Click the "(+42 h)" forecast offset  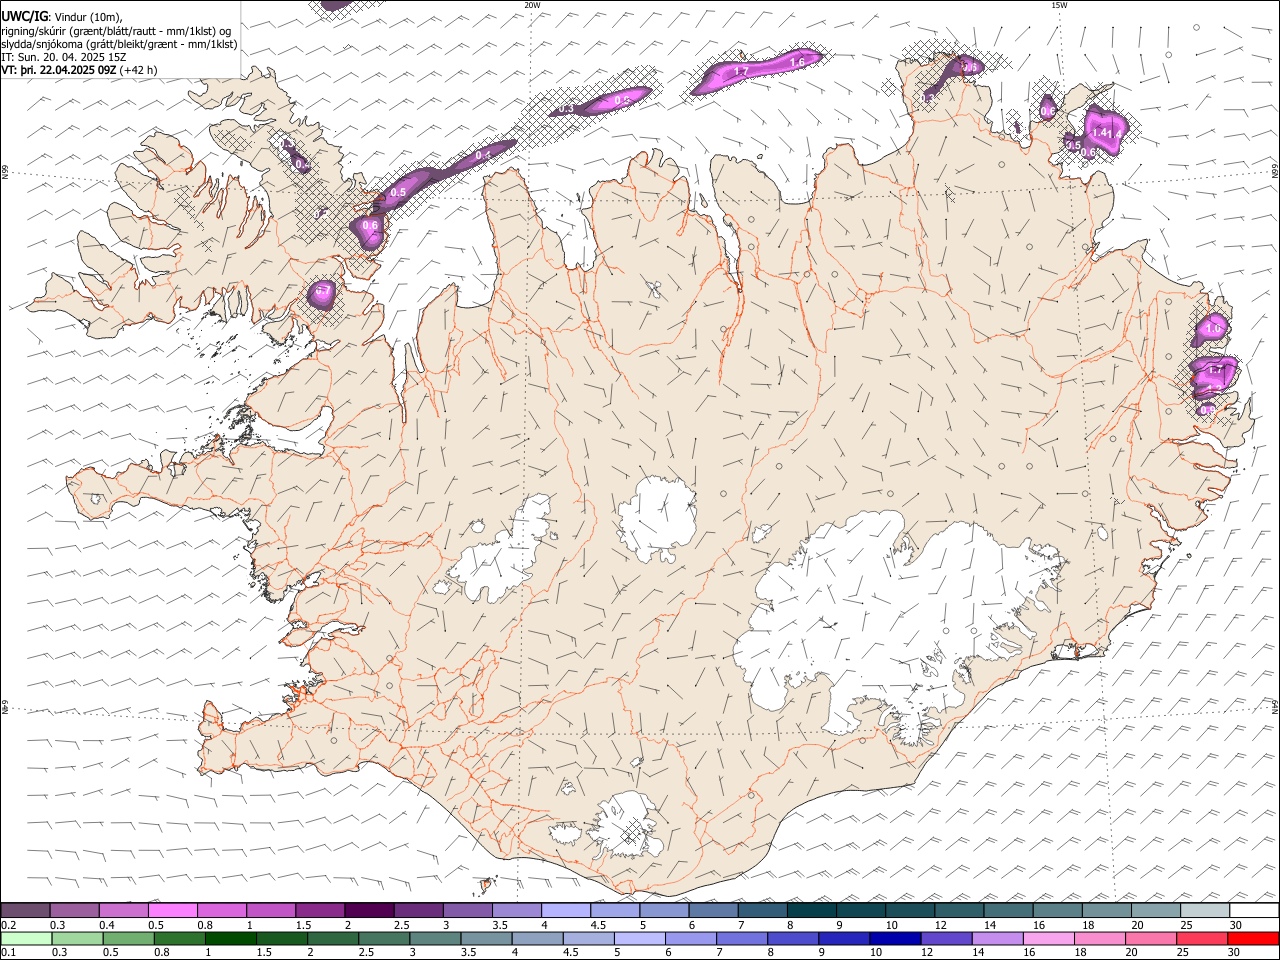click(x=138, y=71)
